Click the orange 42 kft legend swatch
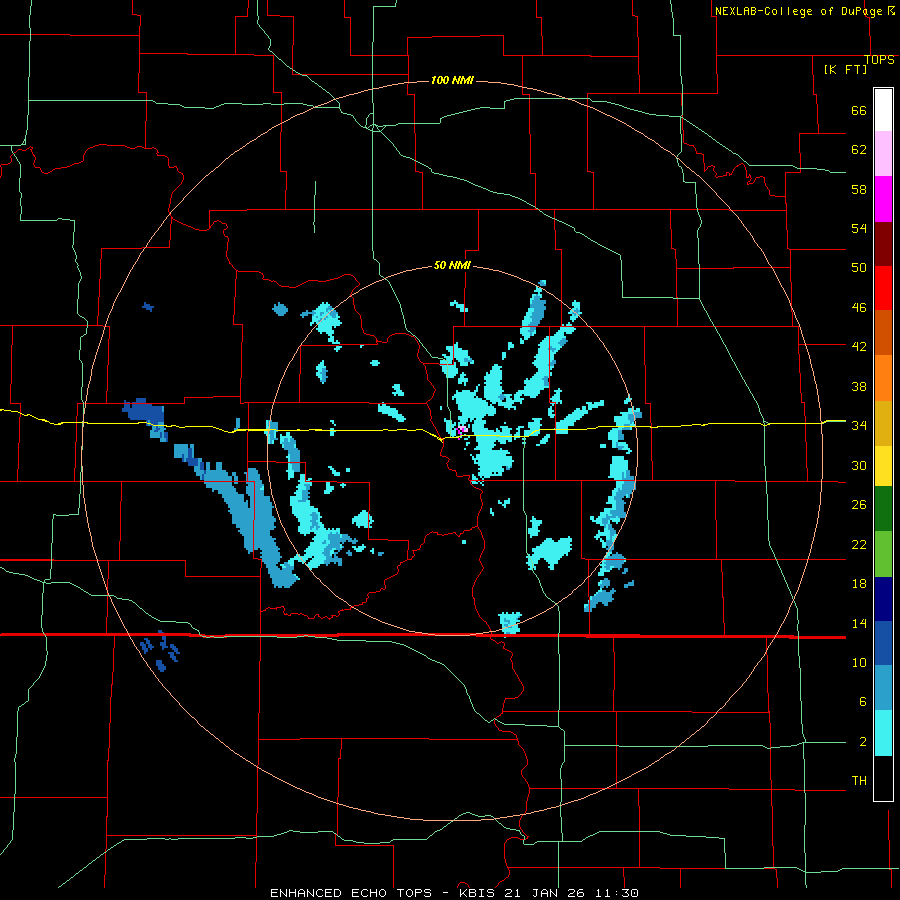 pos(883,378)
